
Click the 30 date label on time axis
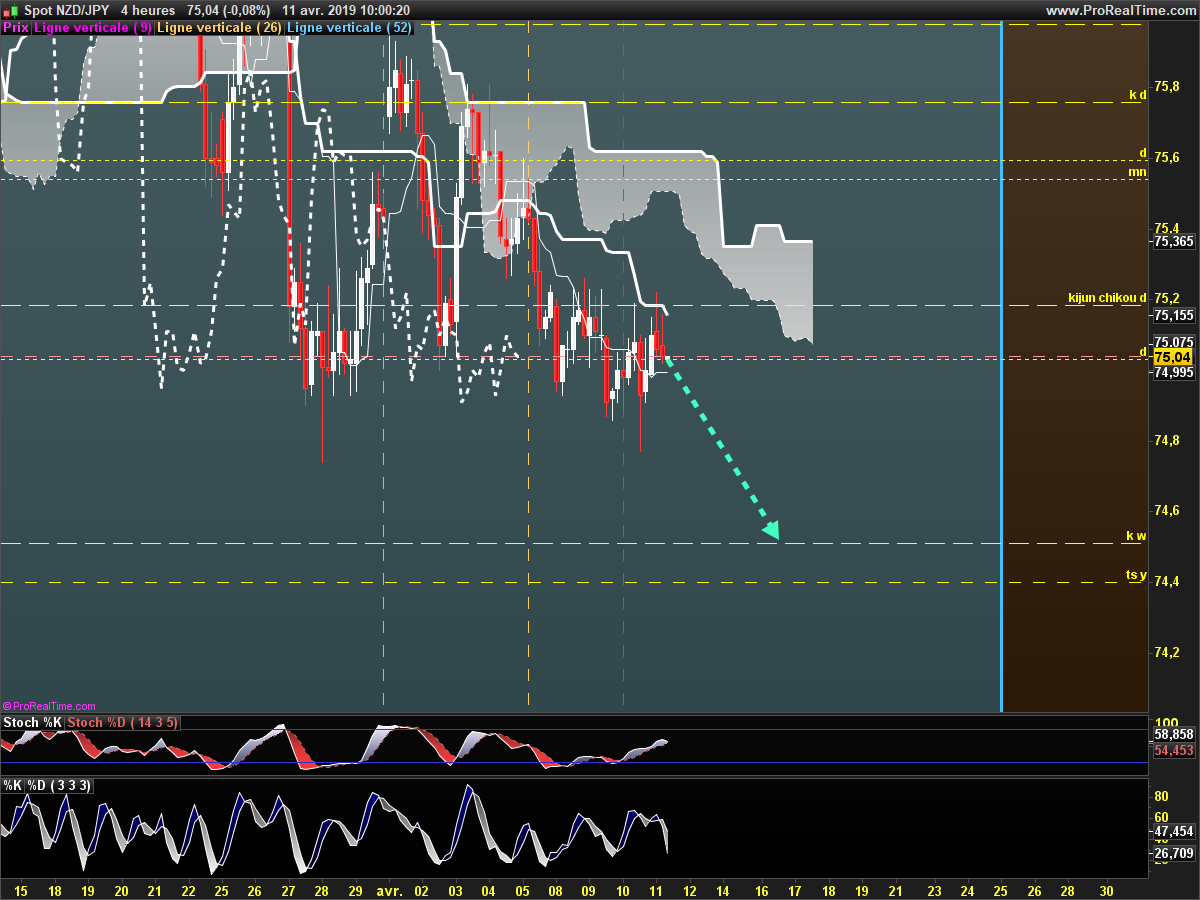tap(1105, 890)
